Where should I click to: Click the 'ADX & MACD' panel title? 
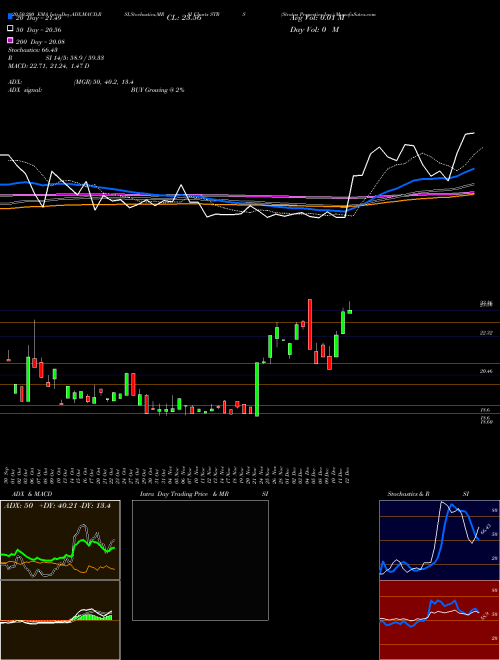tap(32, 494)
